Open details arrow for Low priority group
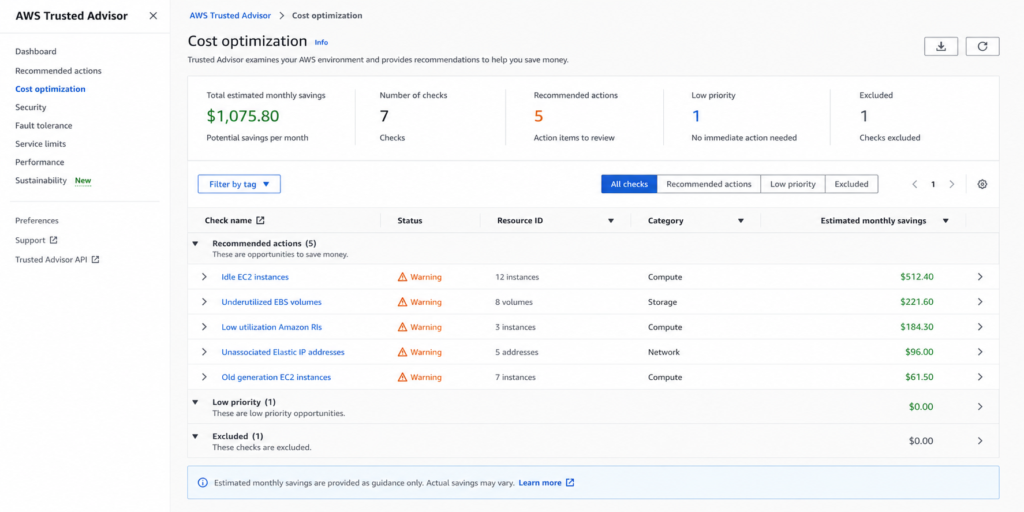Image resolution: width=1024 pixels, height=512 pixels. 980,406
